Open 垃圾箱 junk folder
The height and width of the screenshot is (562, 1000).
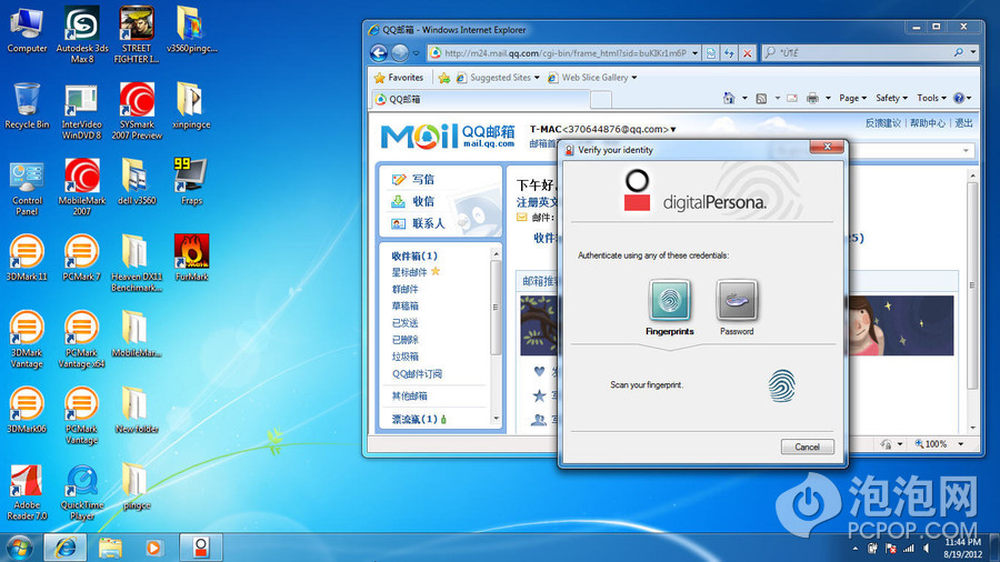405,357
